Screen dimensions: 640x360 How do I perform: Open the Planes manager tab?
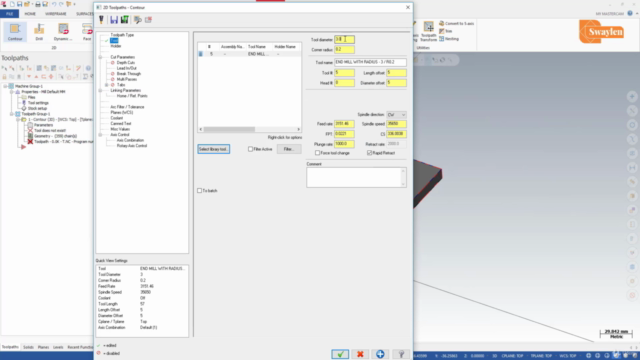43,347
